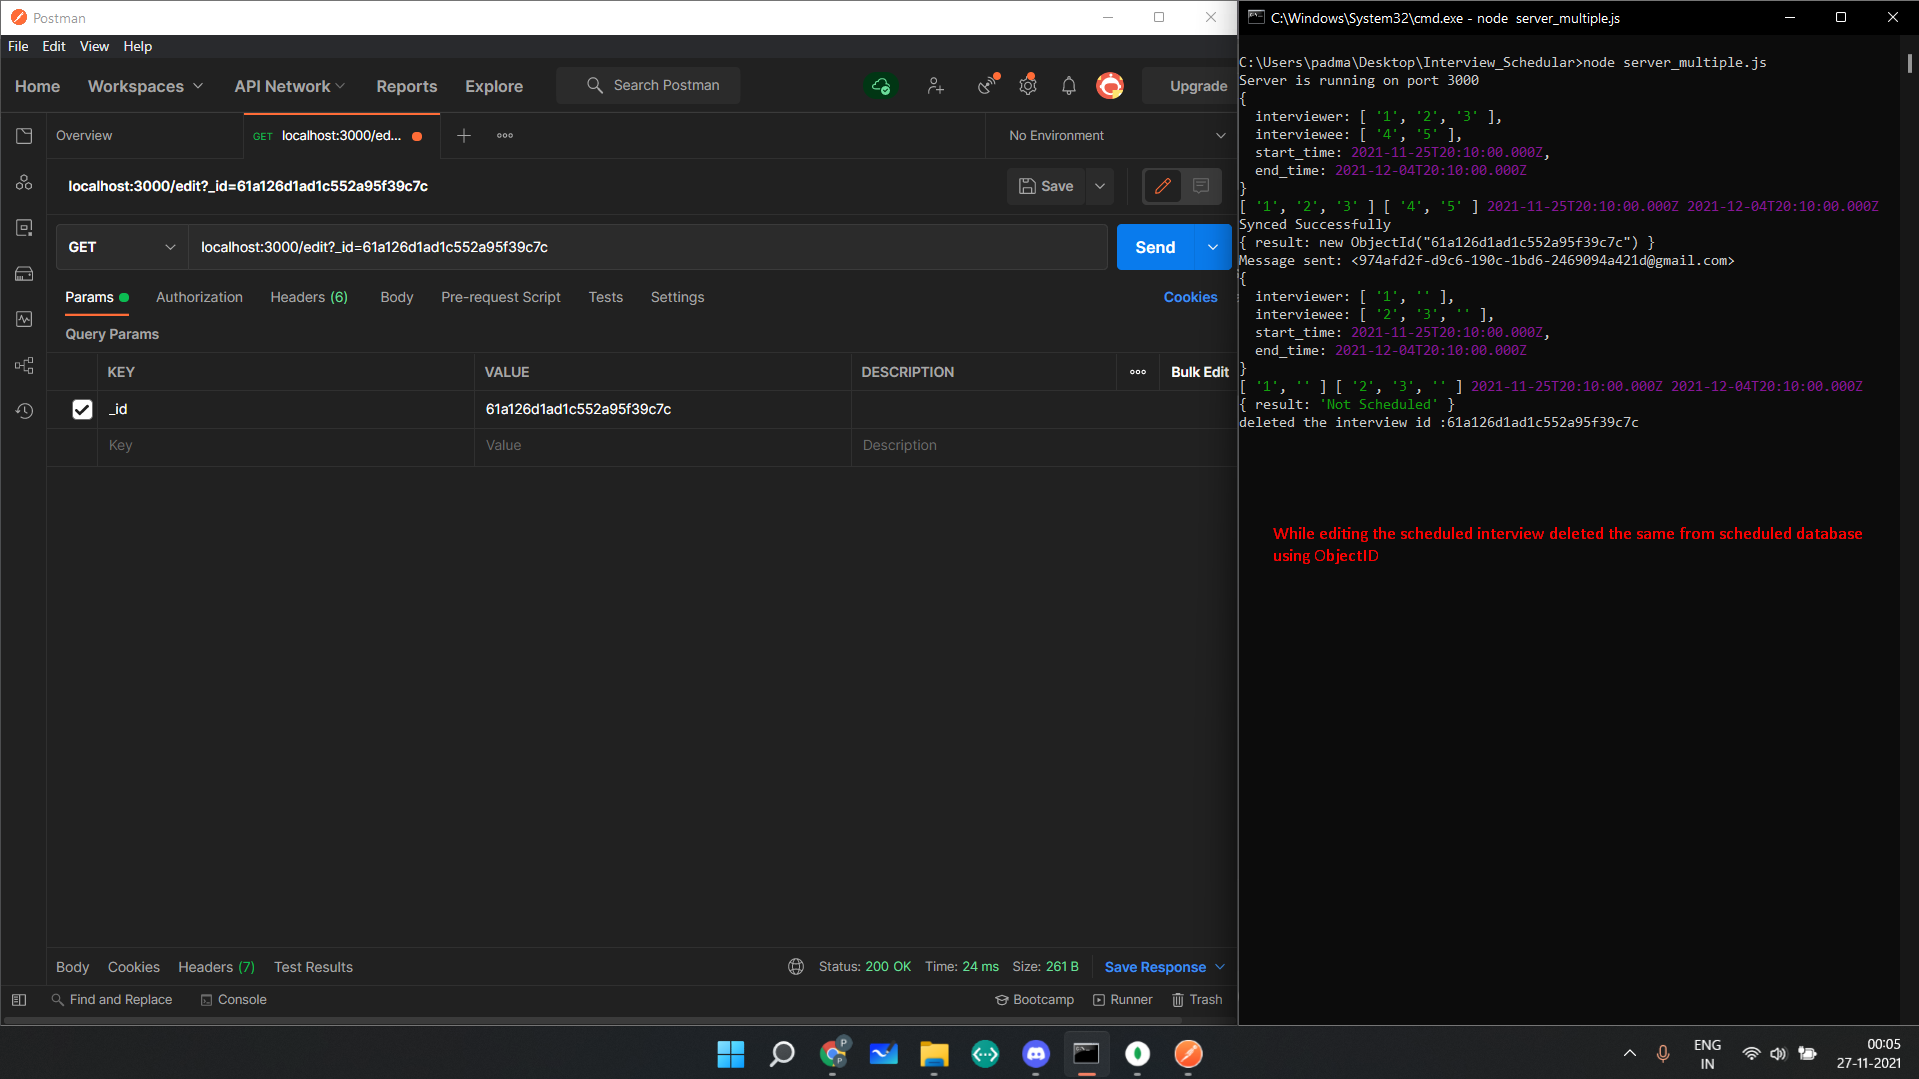Expand the API Network menu
Viewport: 1919px width, 1079px height.
(290, 86)
